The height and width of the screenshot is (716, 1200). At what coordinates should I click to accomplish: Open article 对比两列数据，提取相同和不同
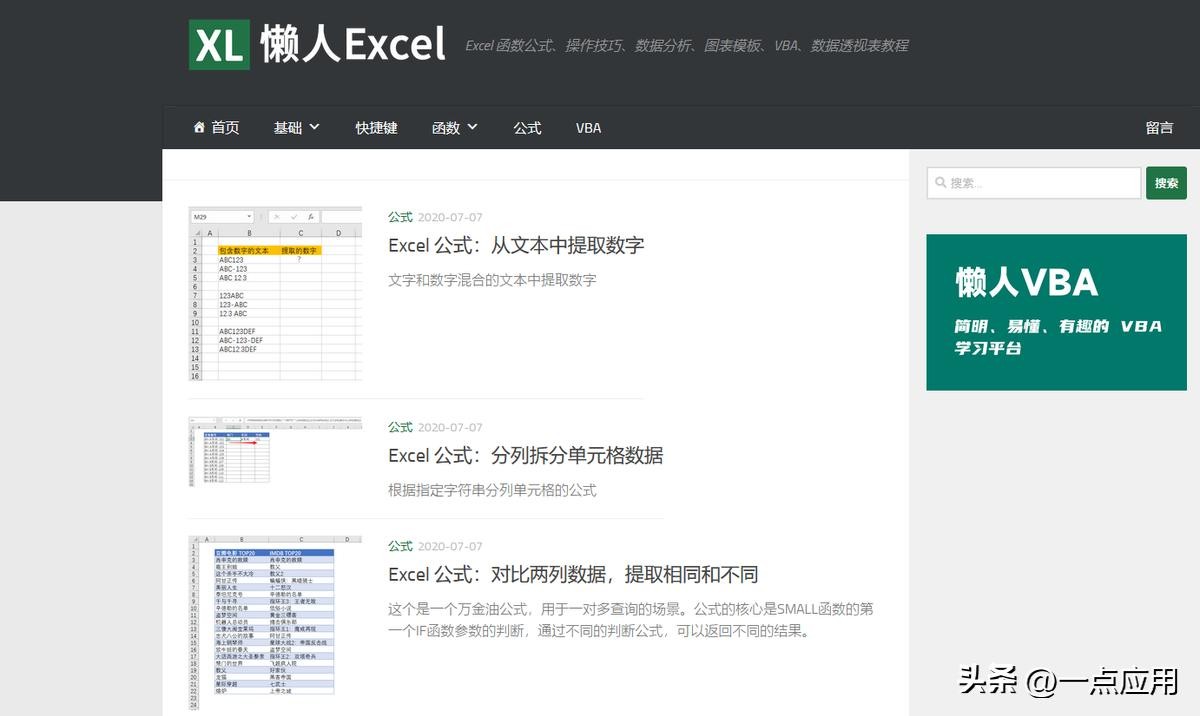(572, 575)
